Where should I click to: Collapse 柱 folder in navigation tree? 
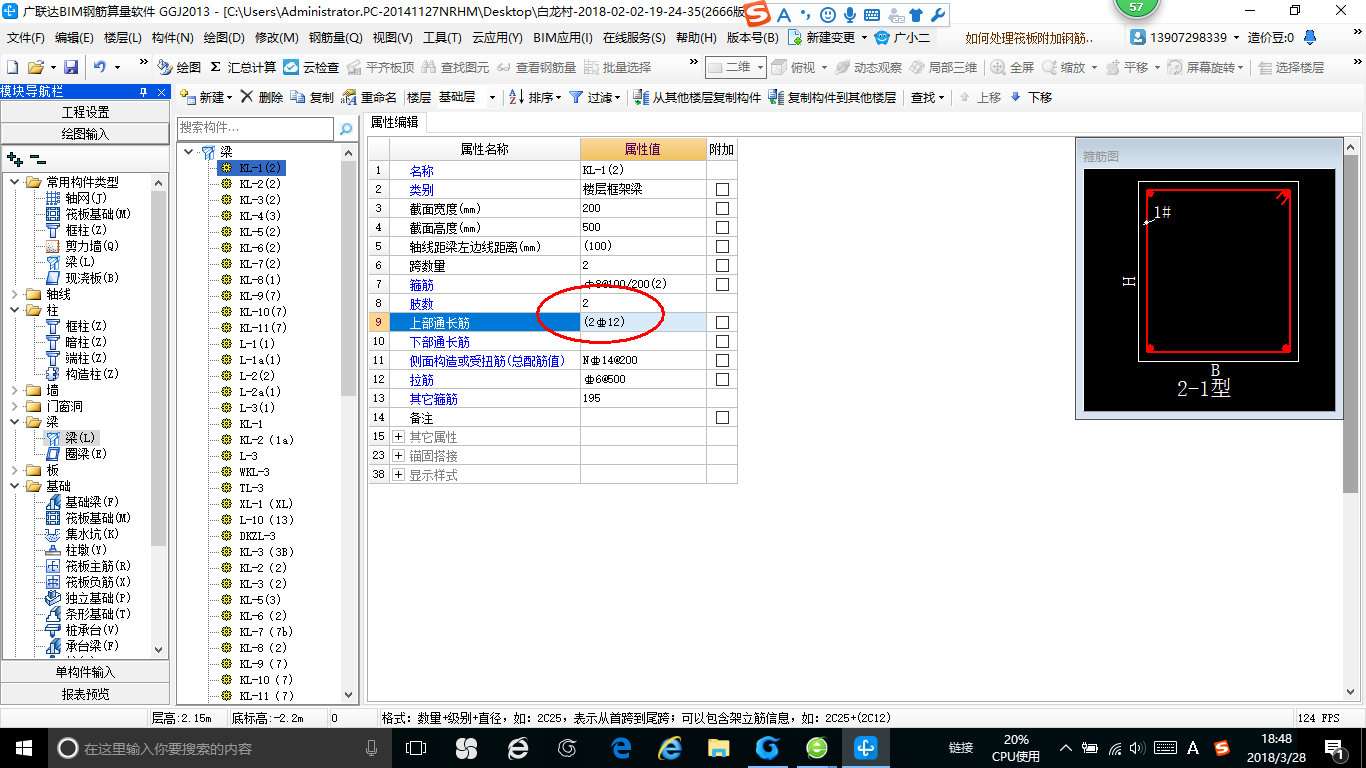[x=14, y=310]
